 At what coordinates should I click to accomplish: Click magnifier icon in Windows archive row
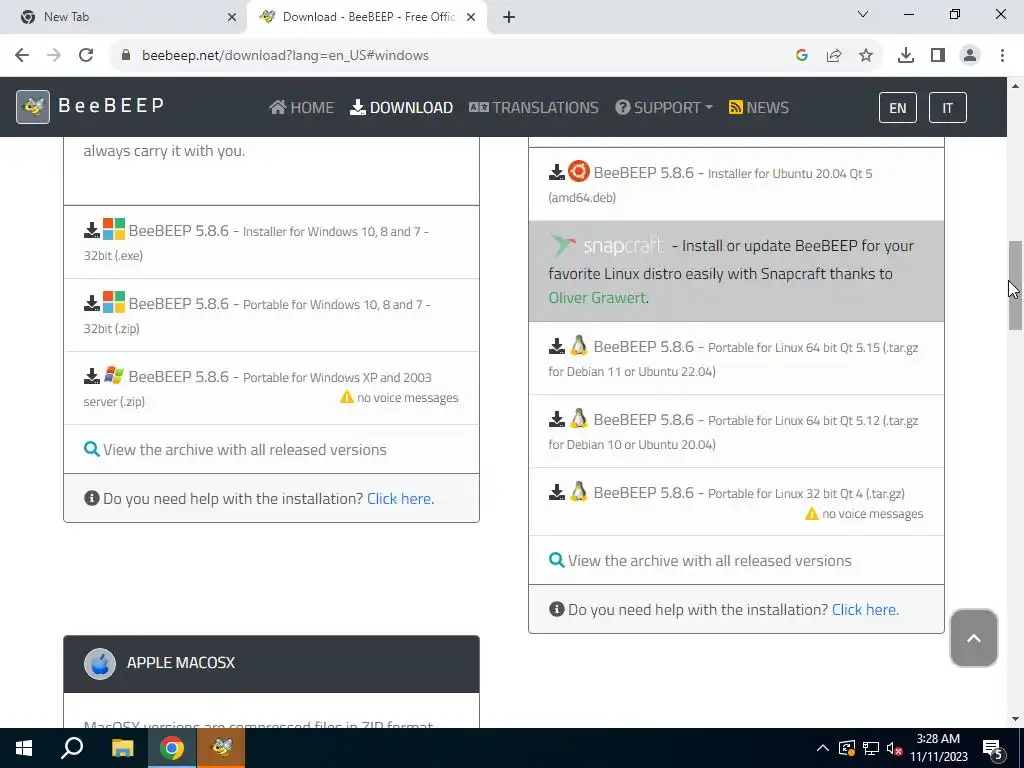[x=91, y=449]
